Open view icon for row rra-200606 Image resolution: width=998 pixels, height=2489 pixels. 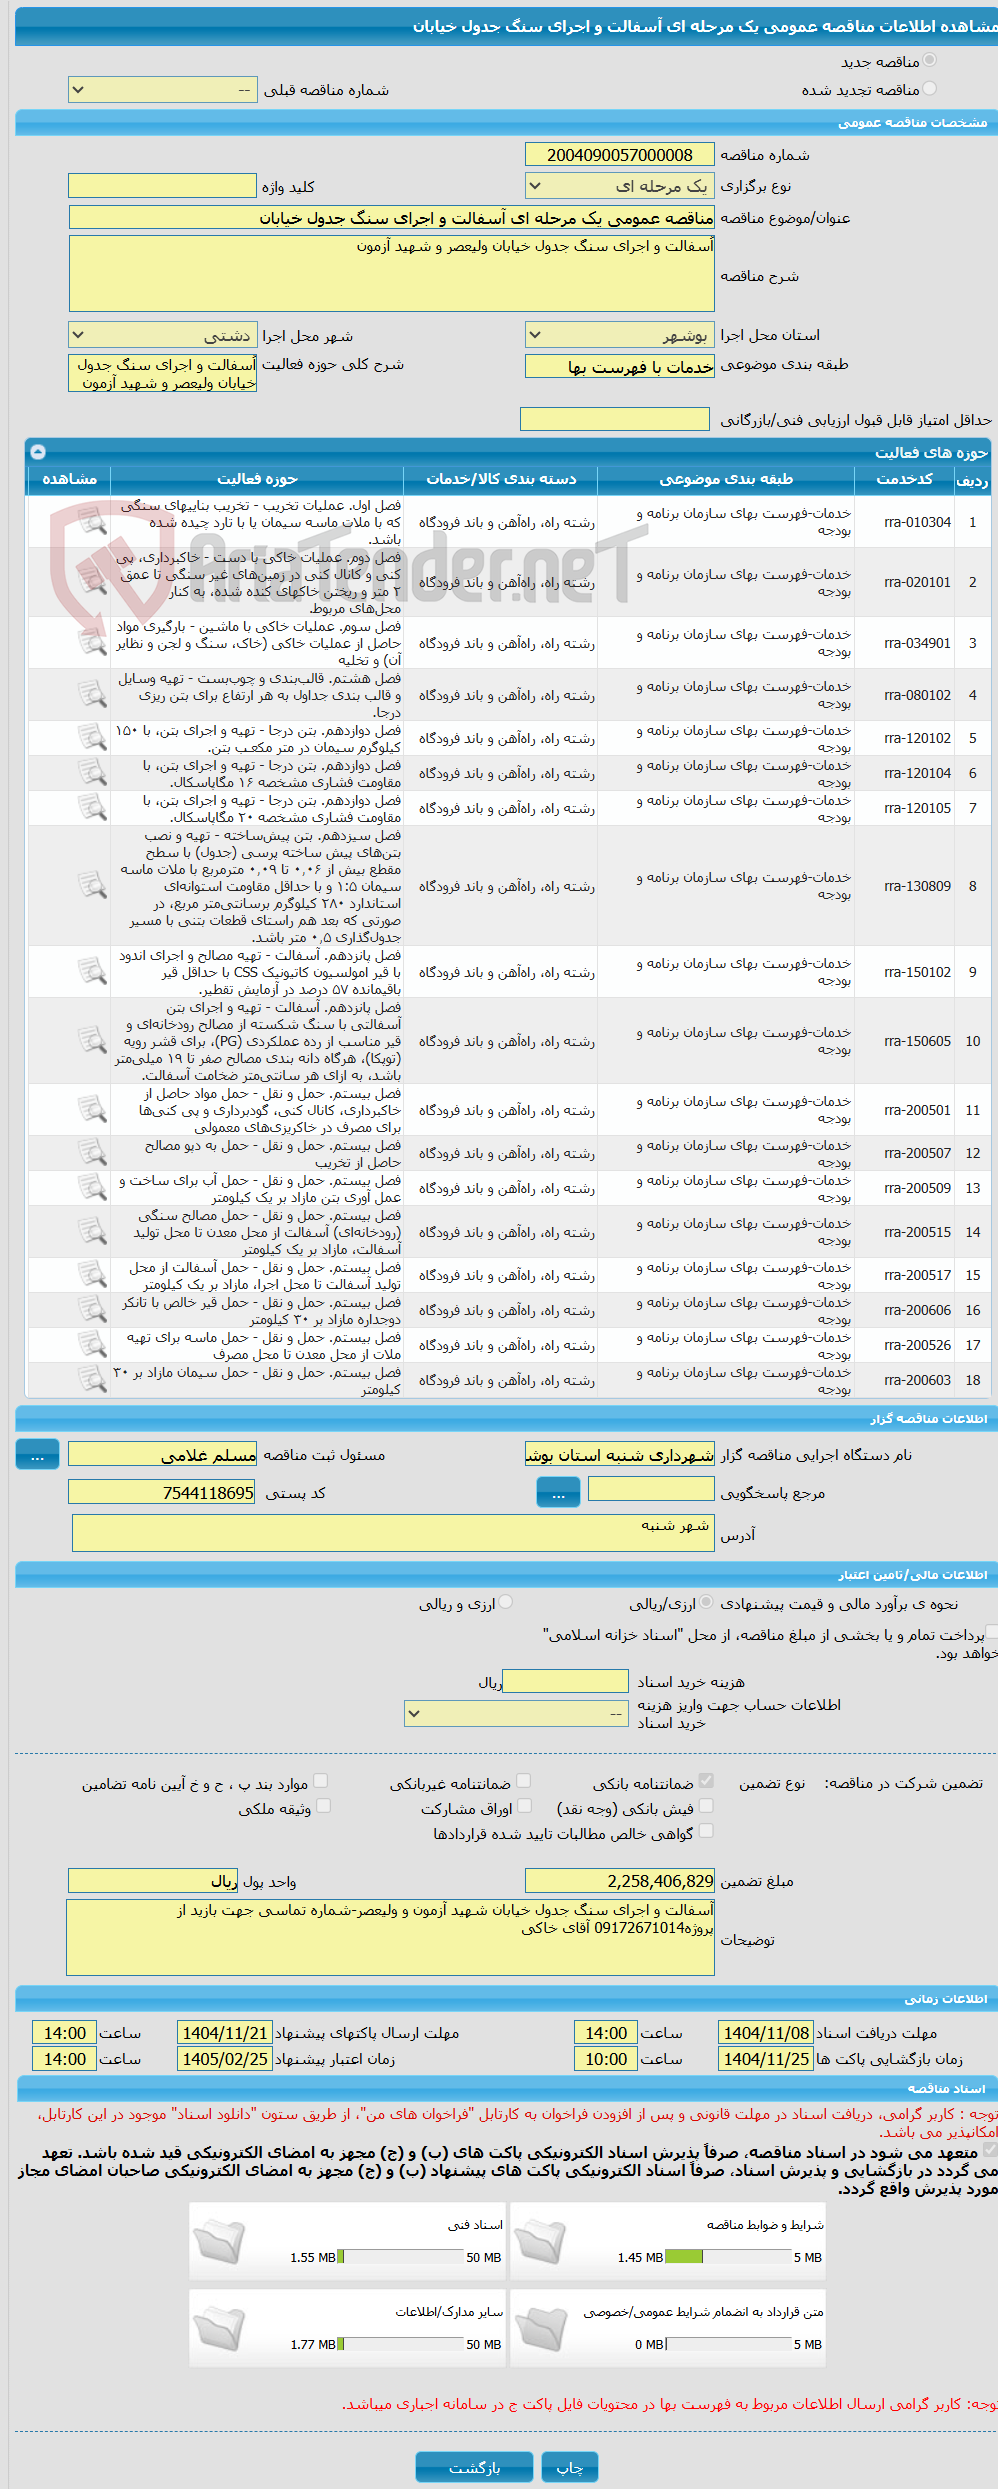(93, 1310)
